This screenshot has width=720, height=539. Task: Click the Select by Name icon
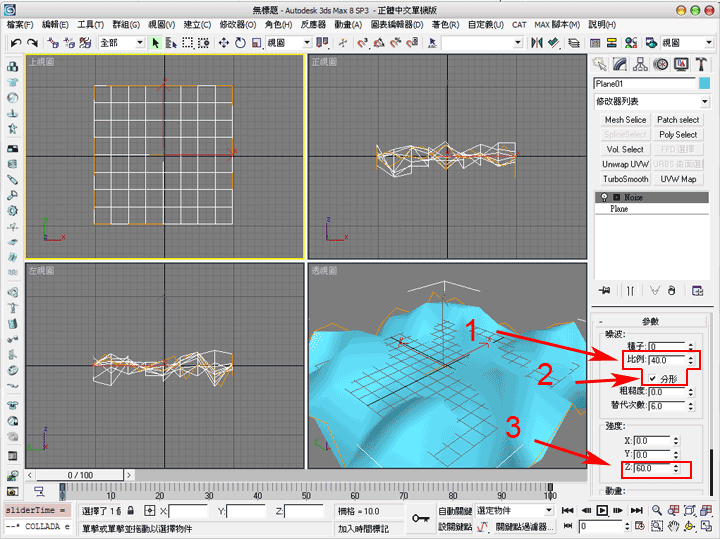pos(171,43)
